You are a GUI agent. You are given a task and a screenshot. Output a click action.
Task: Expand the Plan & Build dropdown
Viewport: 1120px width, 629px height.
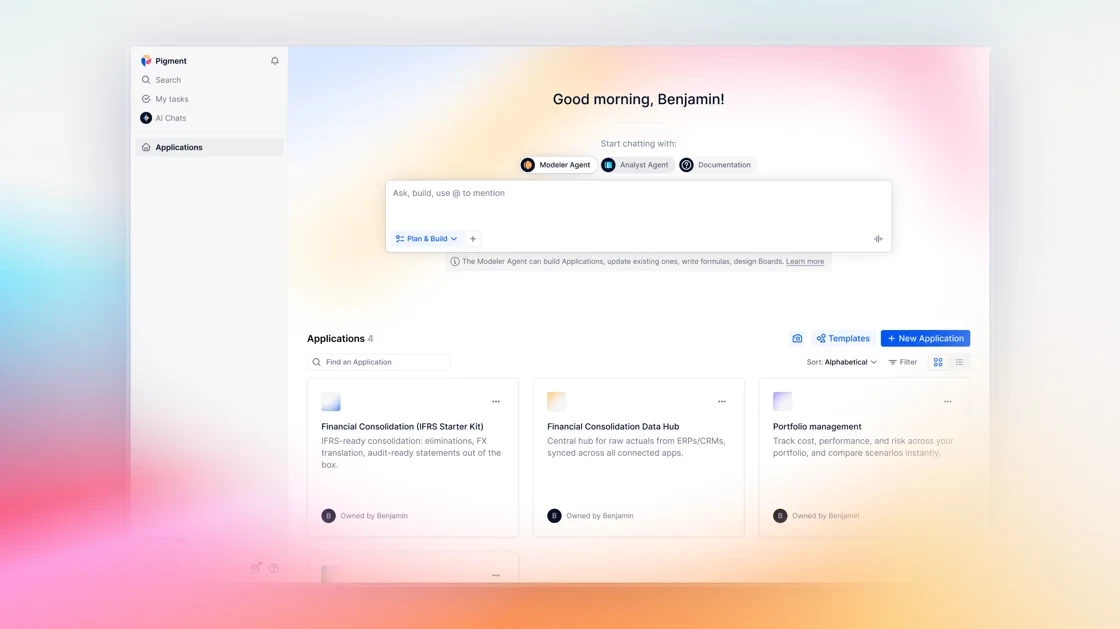(426, 238)
